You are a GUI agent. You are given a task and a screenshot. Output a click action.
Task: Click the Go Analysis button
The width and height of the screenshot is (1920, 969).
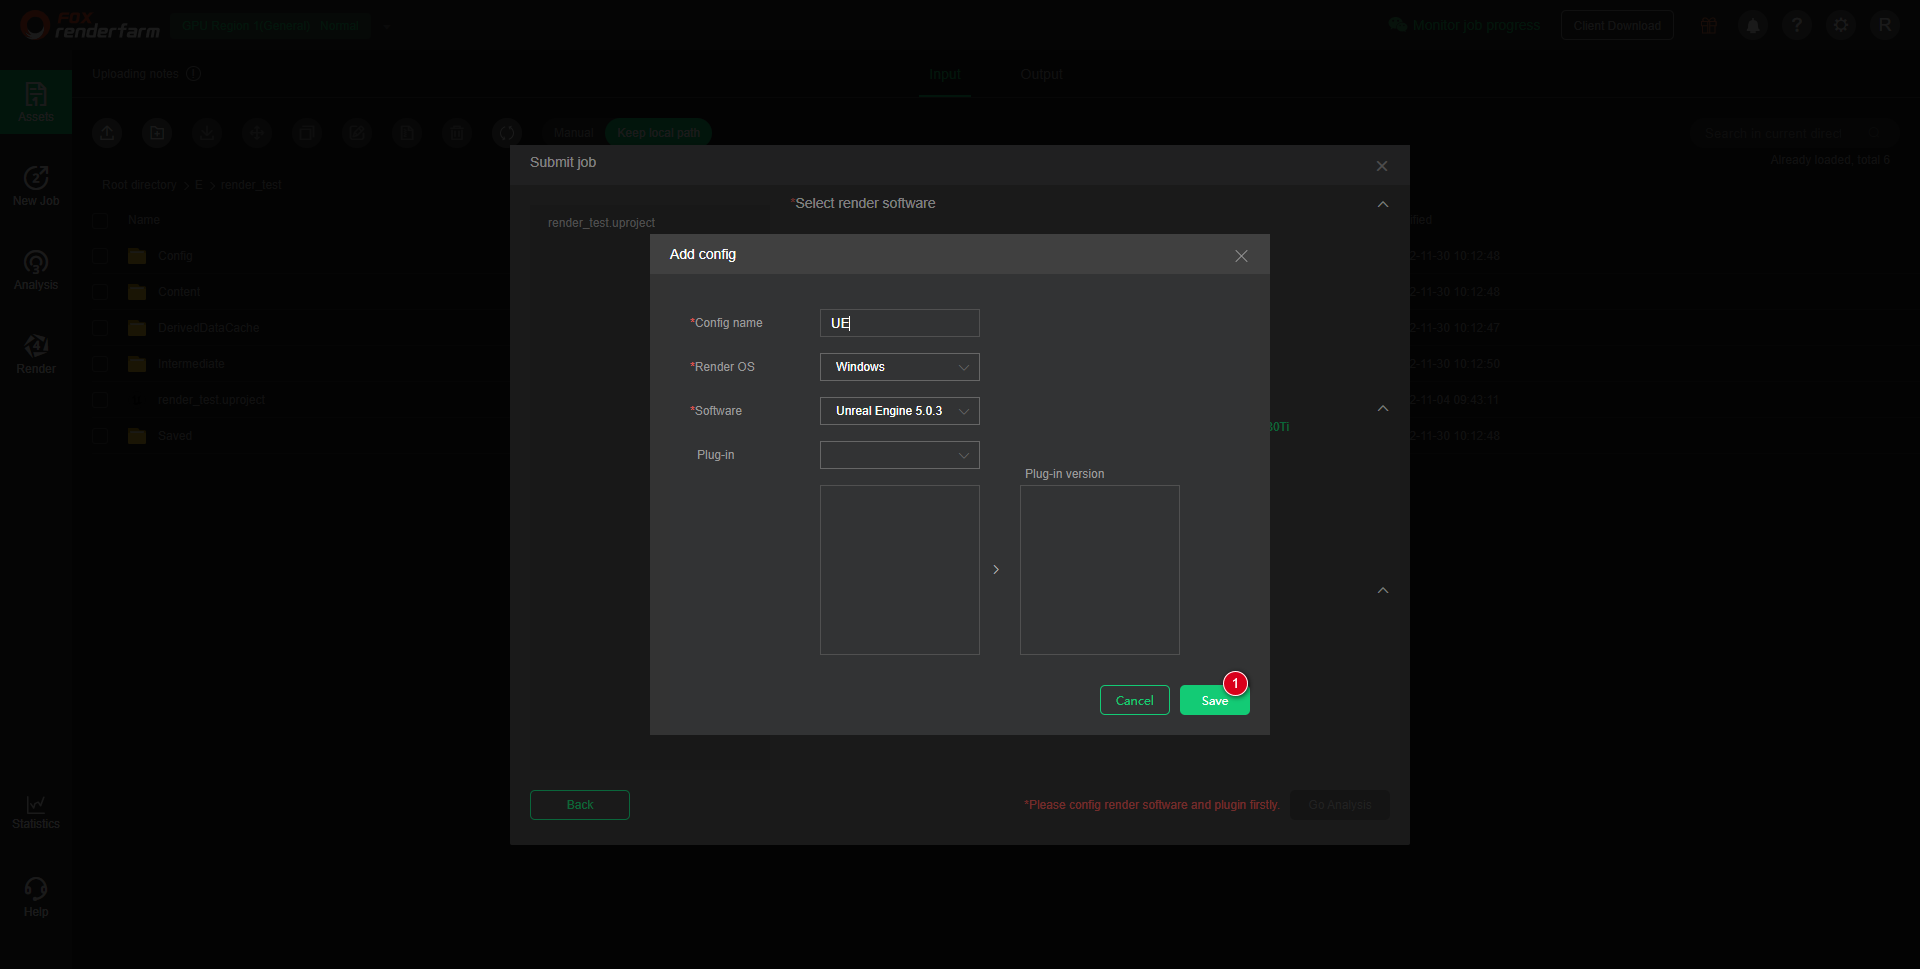1340,805
